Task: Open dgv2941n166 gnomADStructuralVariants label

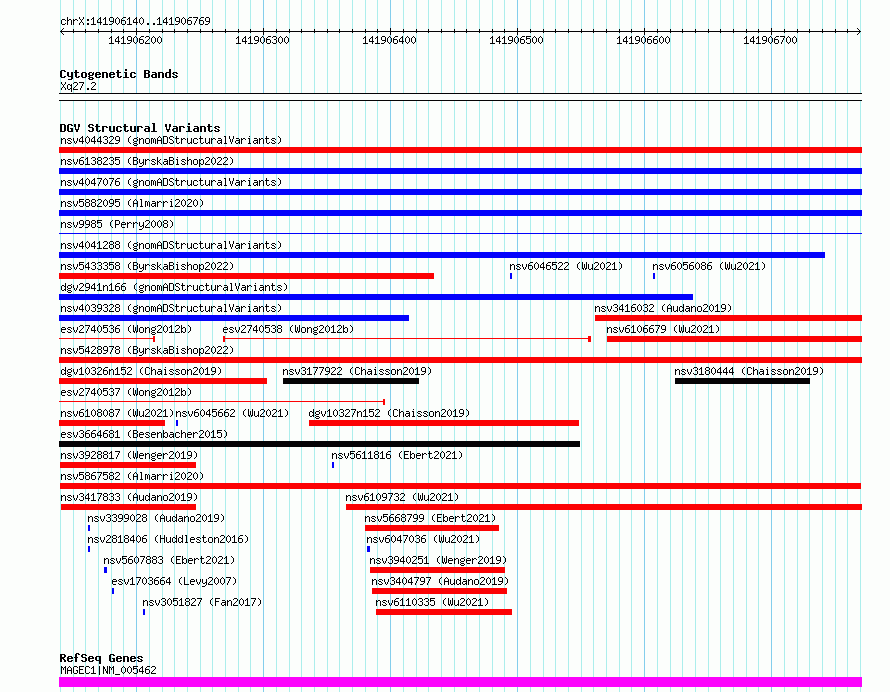Action: [x=174, y=287]
